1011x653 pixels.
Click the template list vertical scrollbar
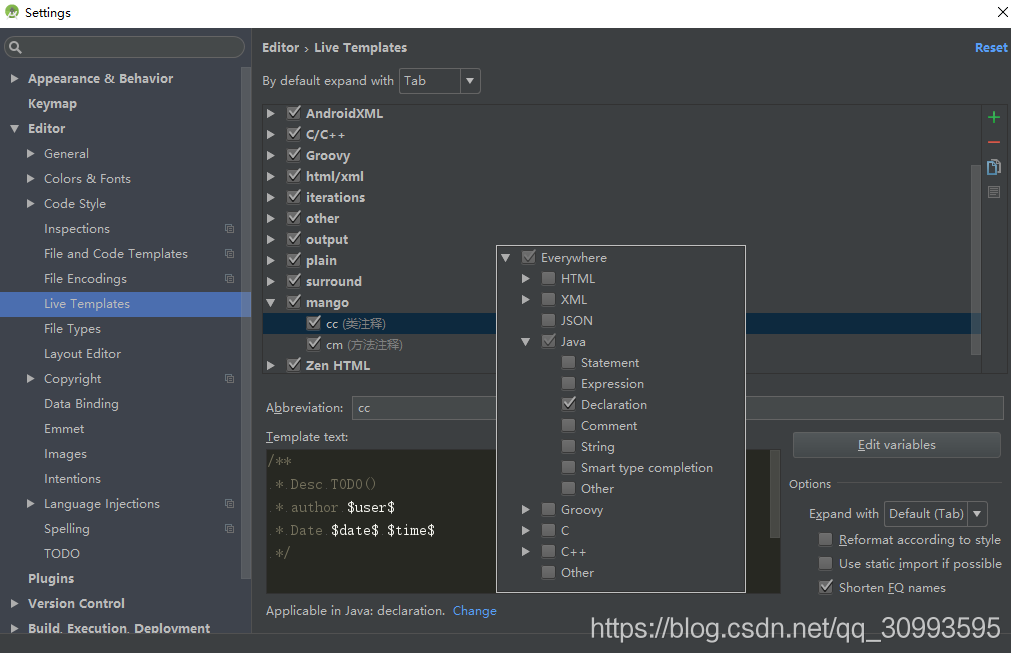[x=976, y=260]
